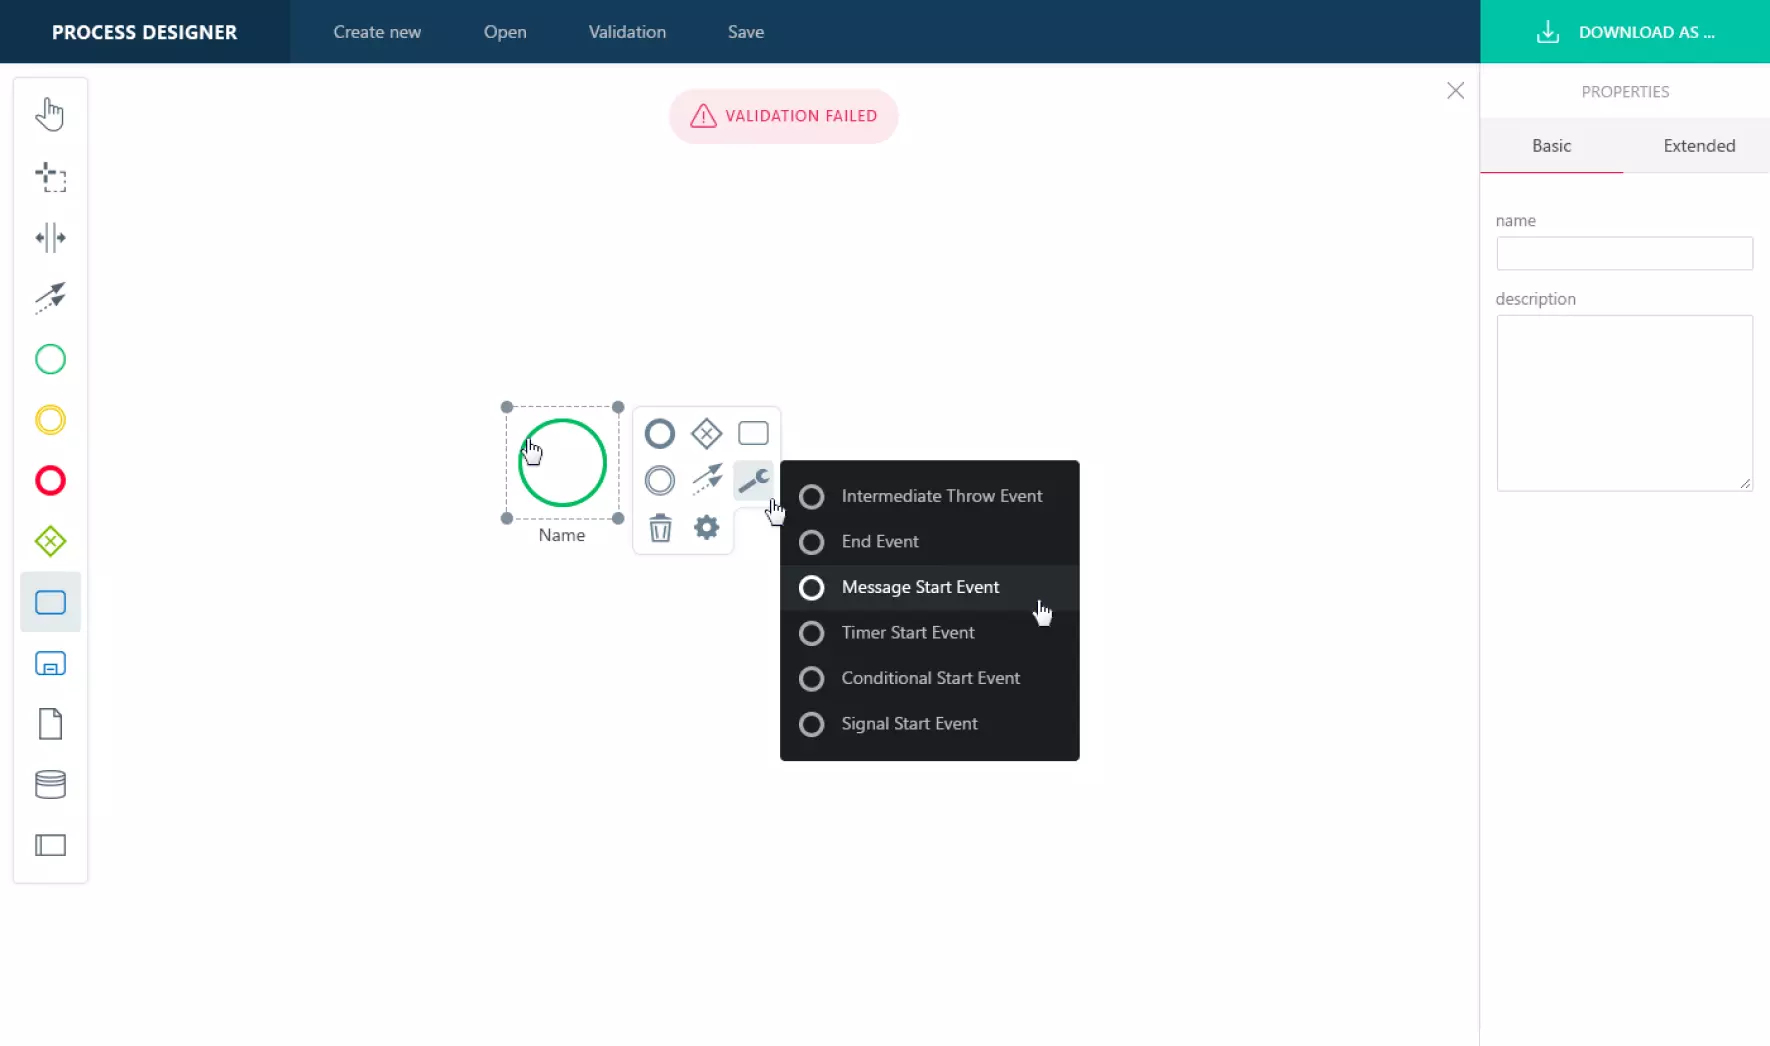
Task: Choose Message Start Event option
Action: pyautogui.click(x=930, y=588)
